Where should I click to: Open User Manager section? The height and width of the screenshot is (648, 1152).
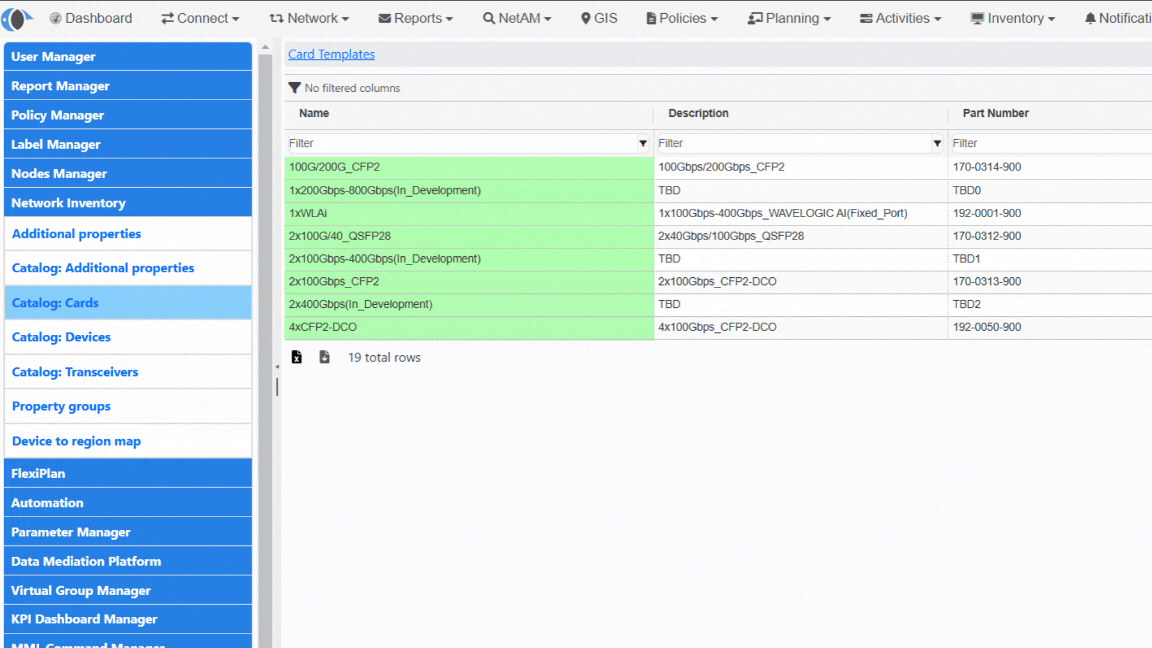click(x=128, y=57)
